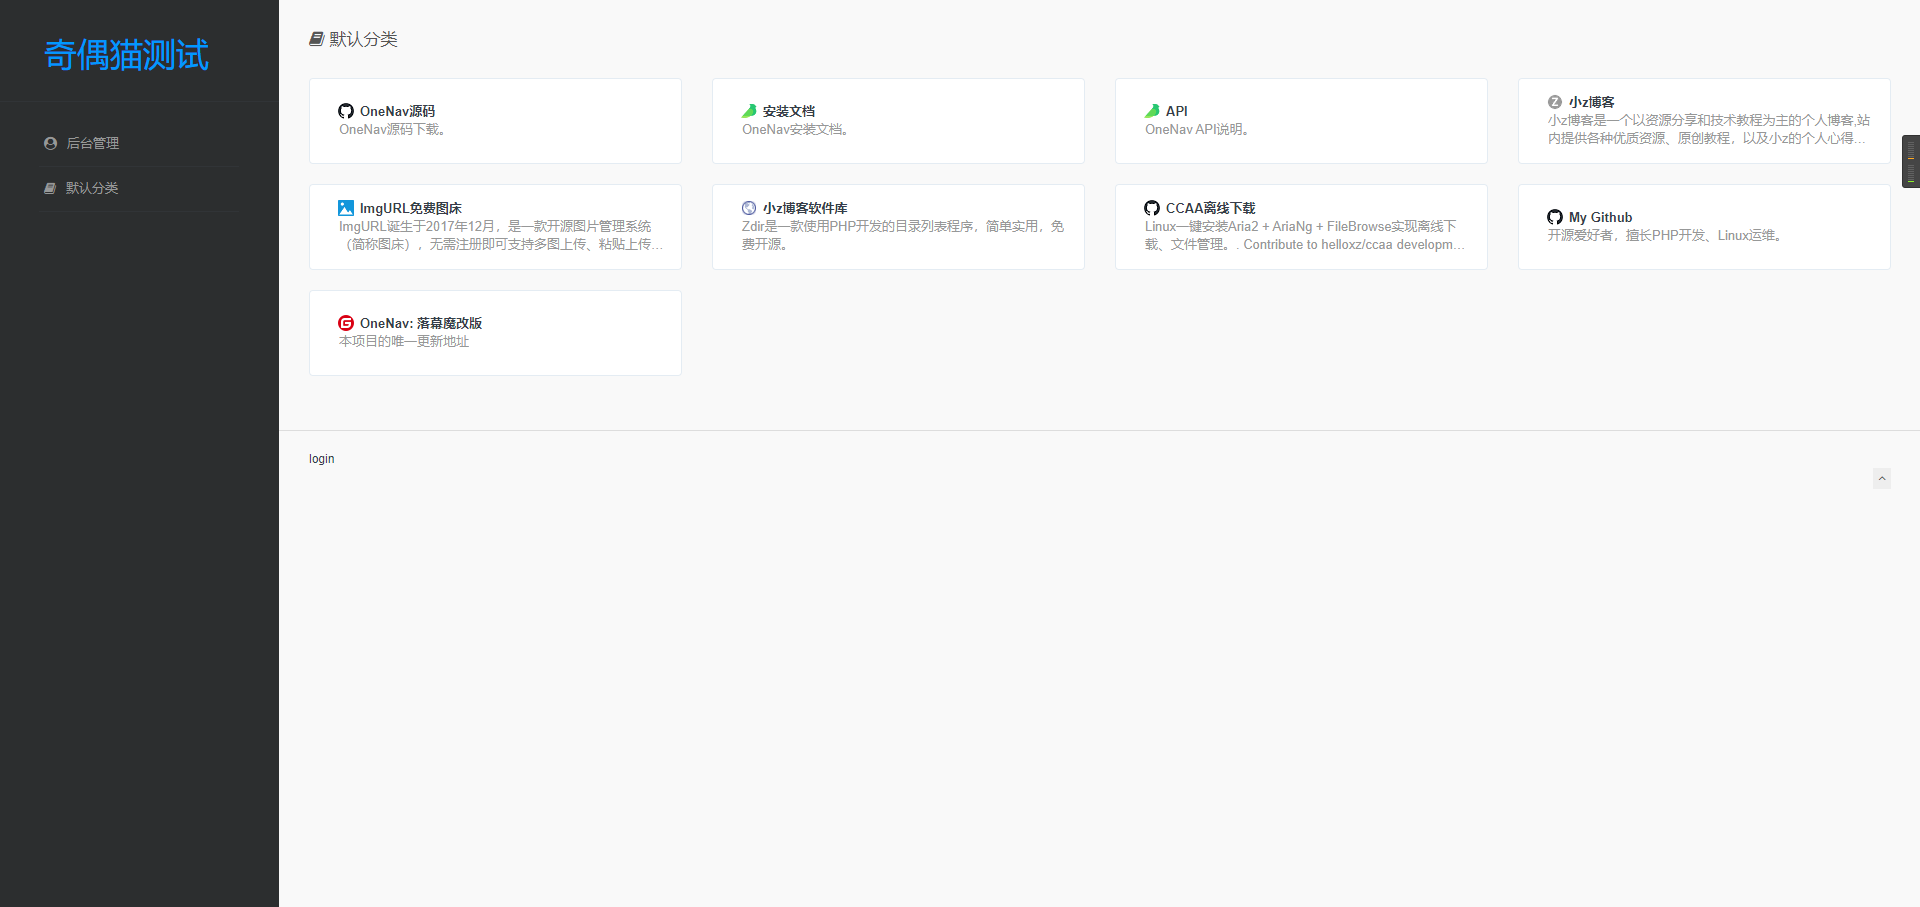Click the green leaf icon on 安装文档 card
This screenshot has height=907, width=1920.
click(749, 111)
